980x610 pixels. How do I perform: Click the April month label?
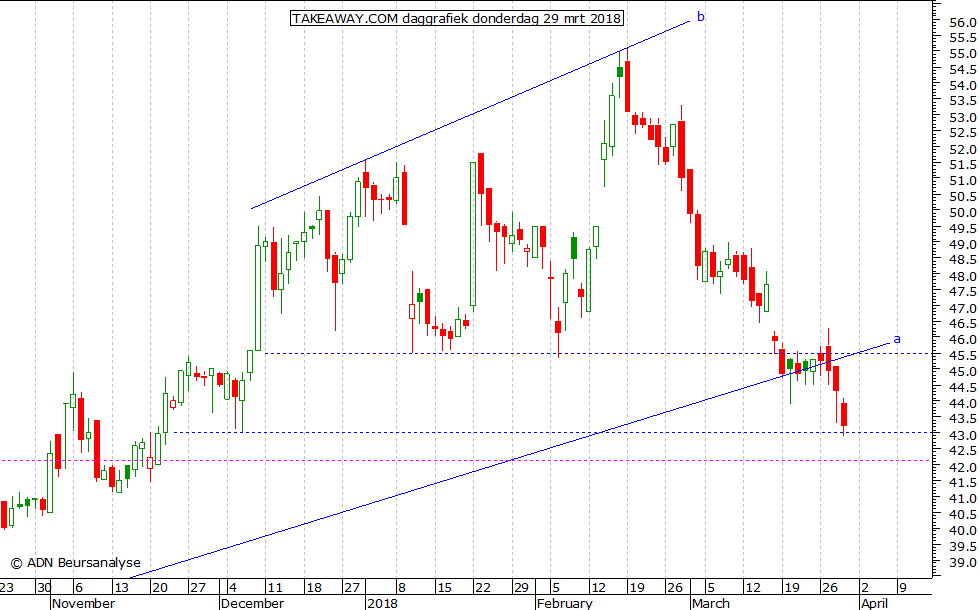(874, 603)
